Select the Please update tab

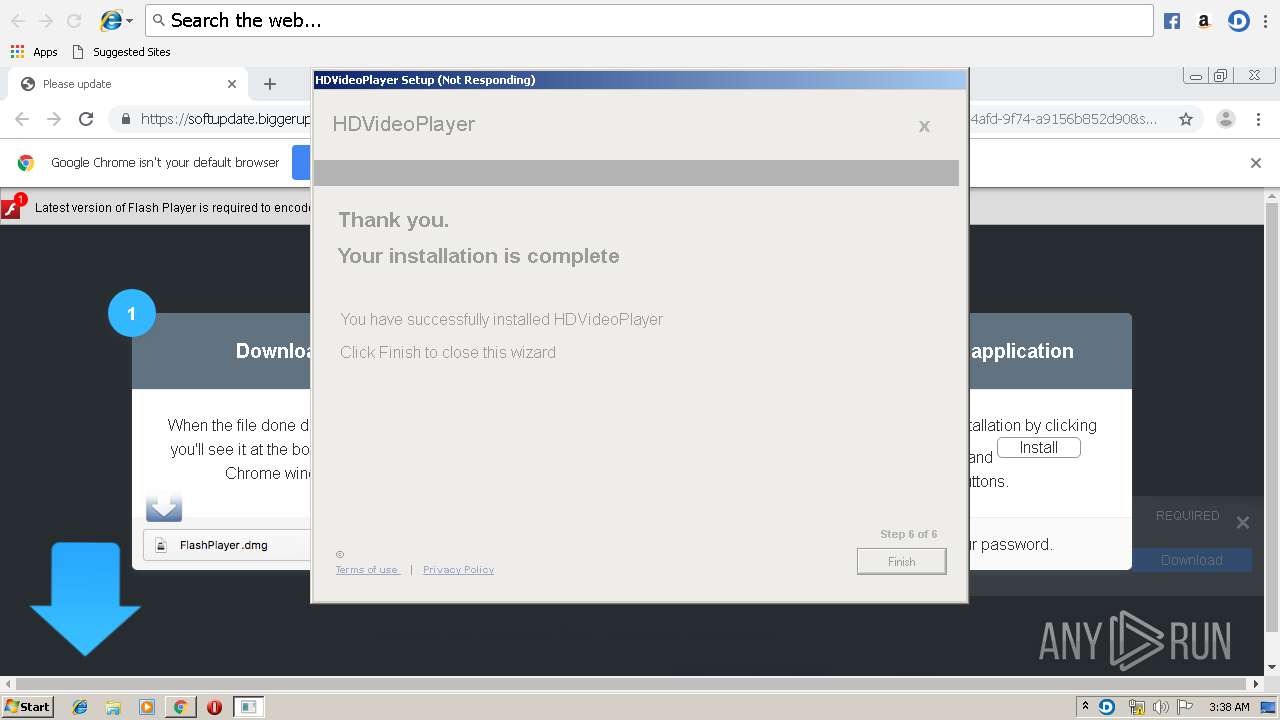pyautogui.click(x=129, y=84)
